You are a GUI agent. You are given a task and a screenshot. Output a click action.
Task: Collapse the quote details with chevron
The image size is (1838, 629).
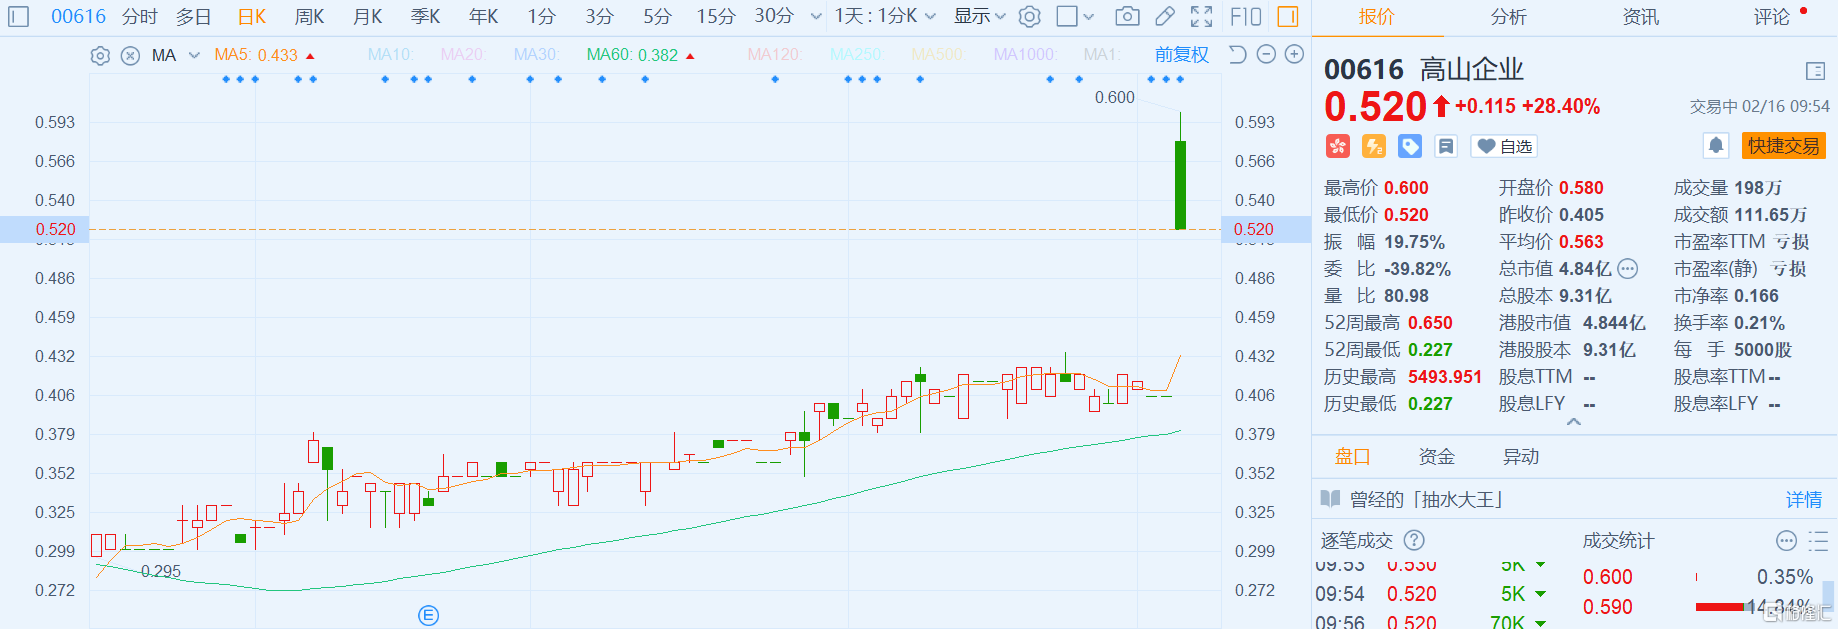[x=1573, y=423]
